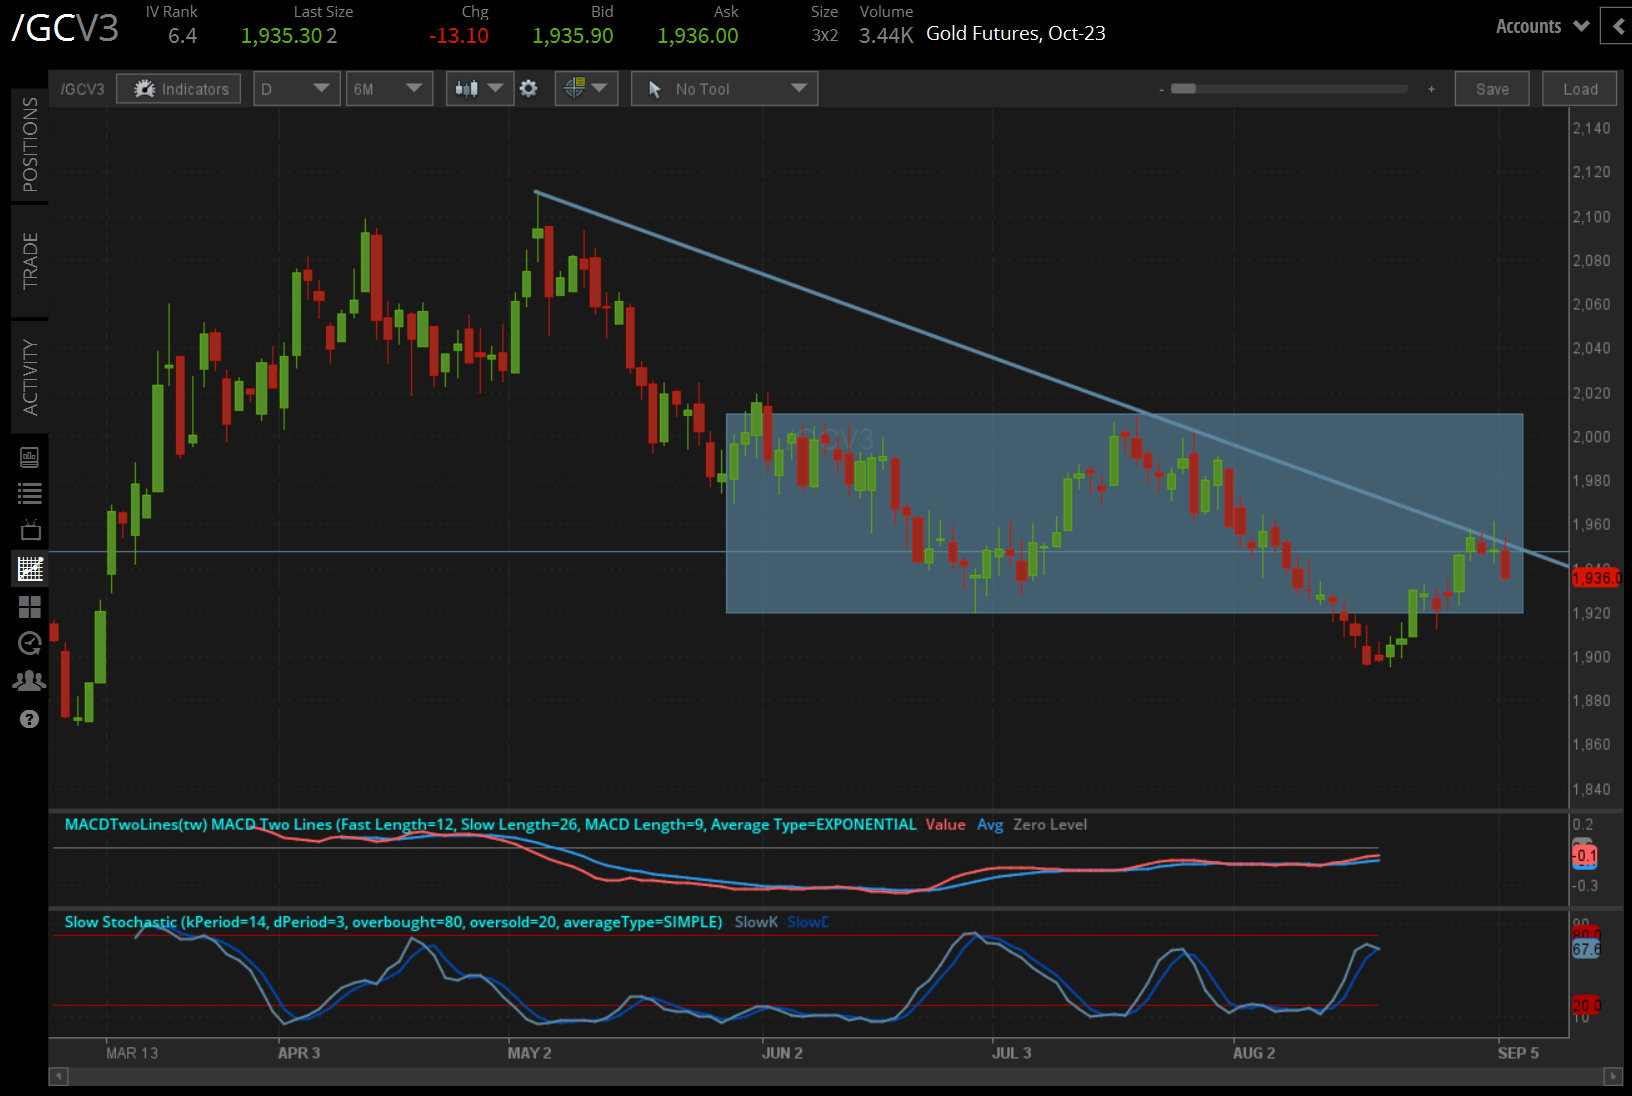Open the follow traders people icon

[x=29, y=681]
